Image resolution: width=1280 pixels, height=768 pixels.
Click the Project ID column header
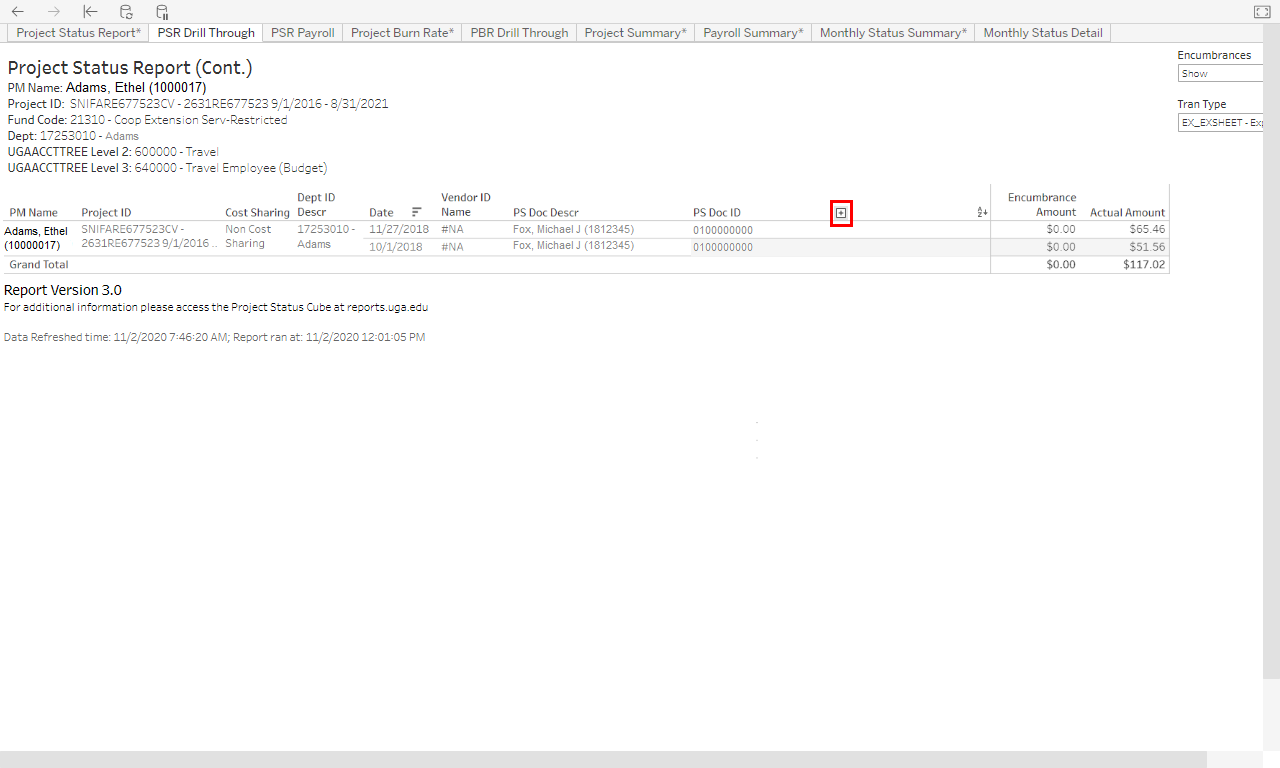pos(106,212)
